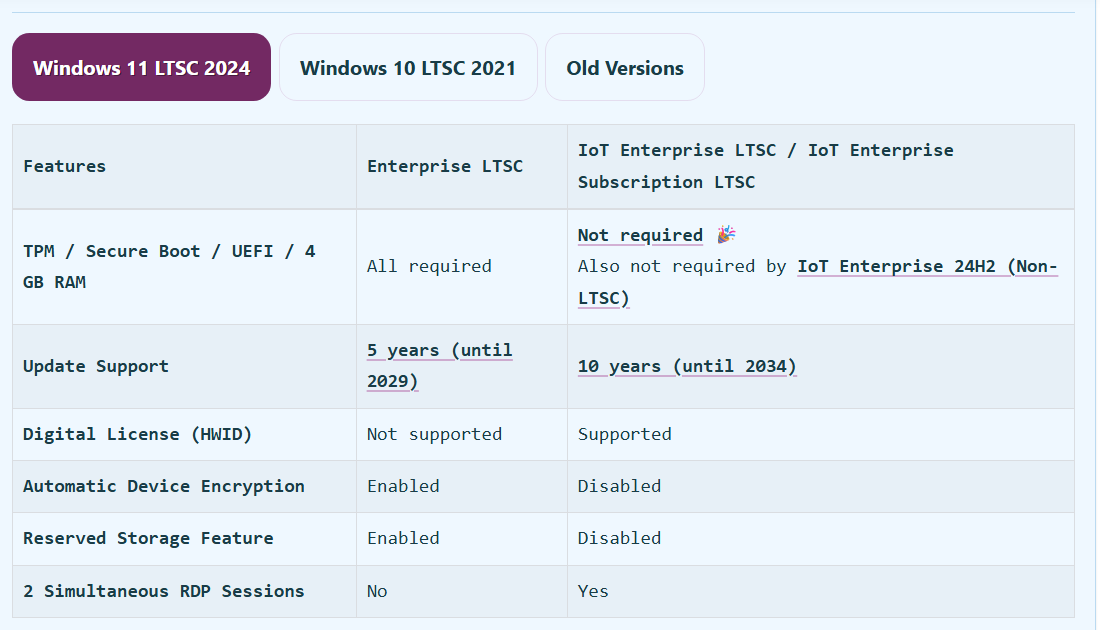Click "Reserved Storage Feature" row label
The width and height of the screenshot is (1100, 630).
point(148,538)
